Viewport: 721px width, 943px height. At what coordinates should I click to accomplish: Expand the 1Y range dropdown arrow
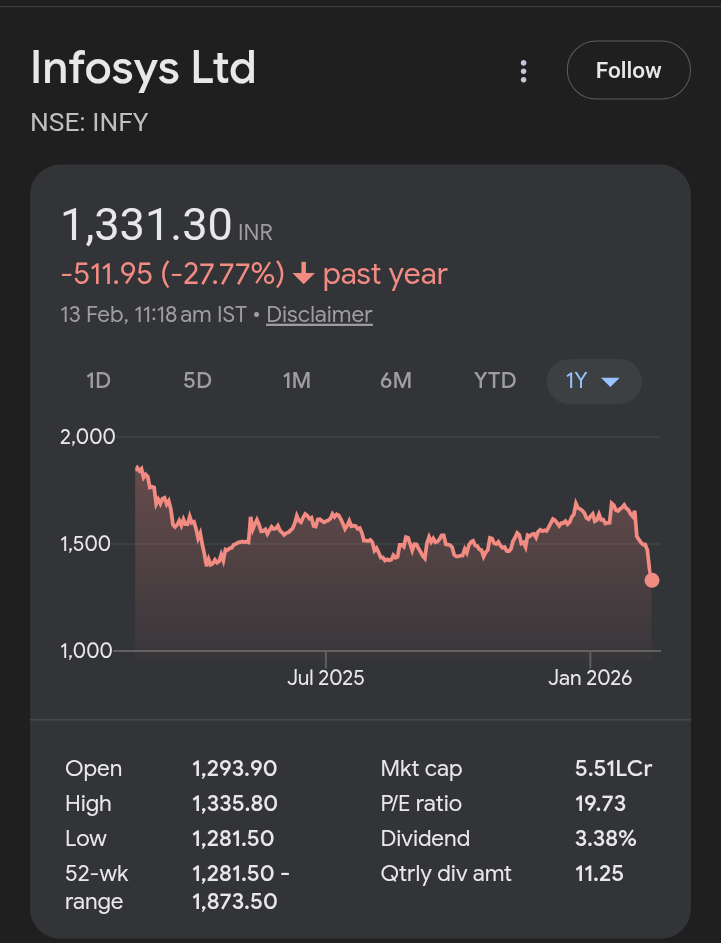click(611, 382)
